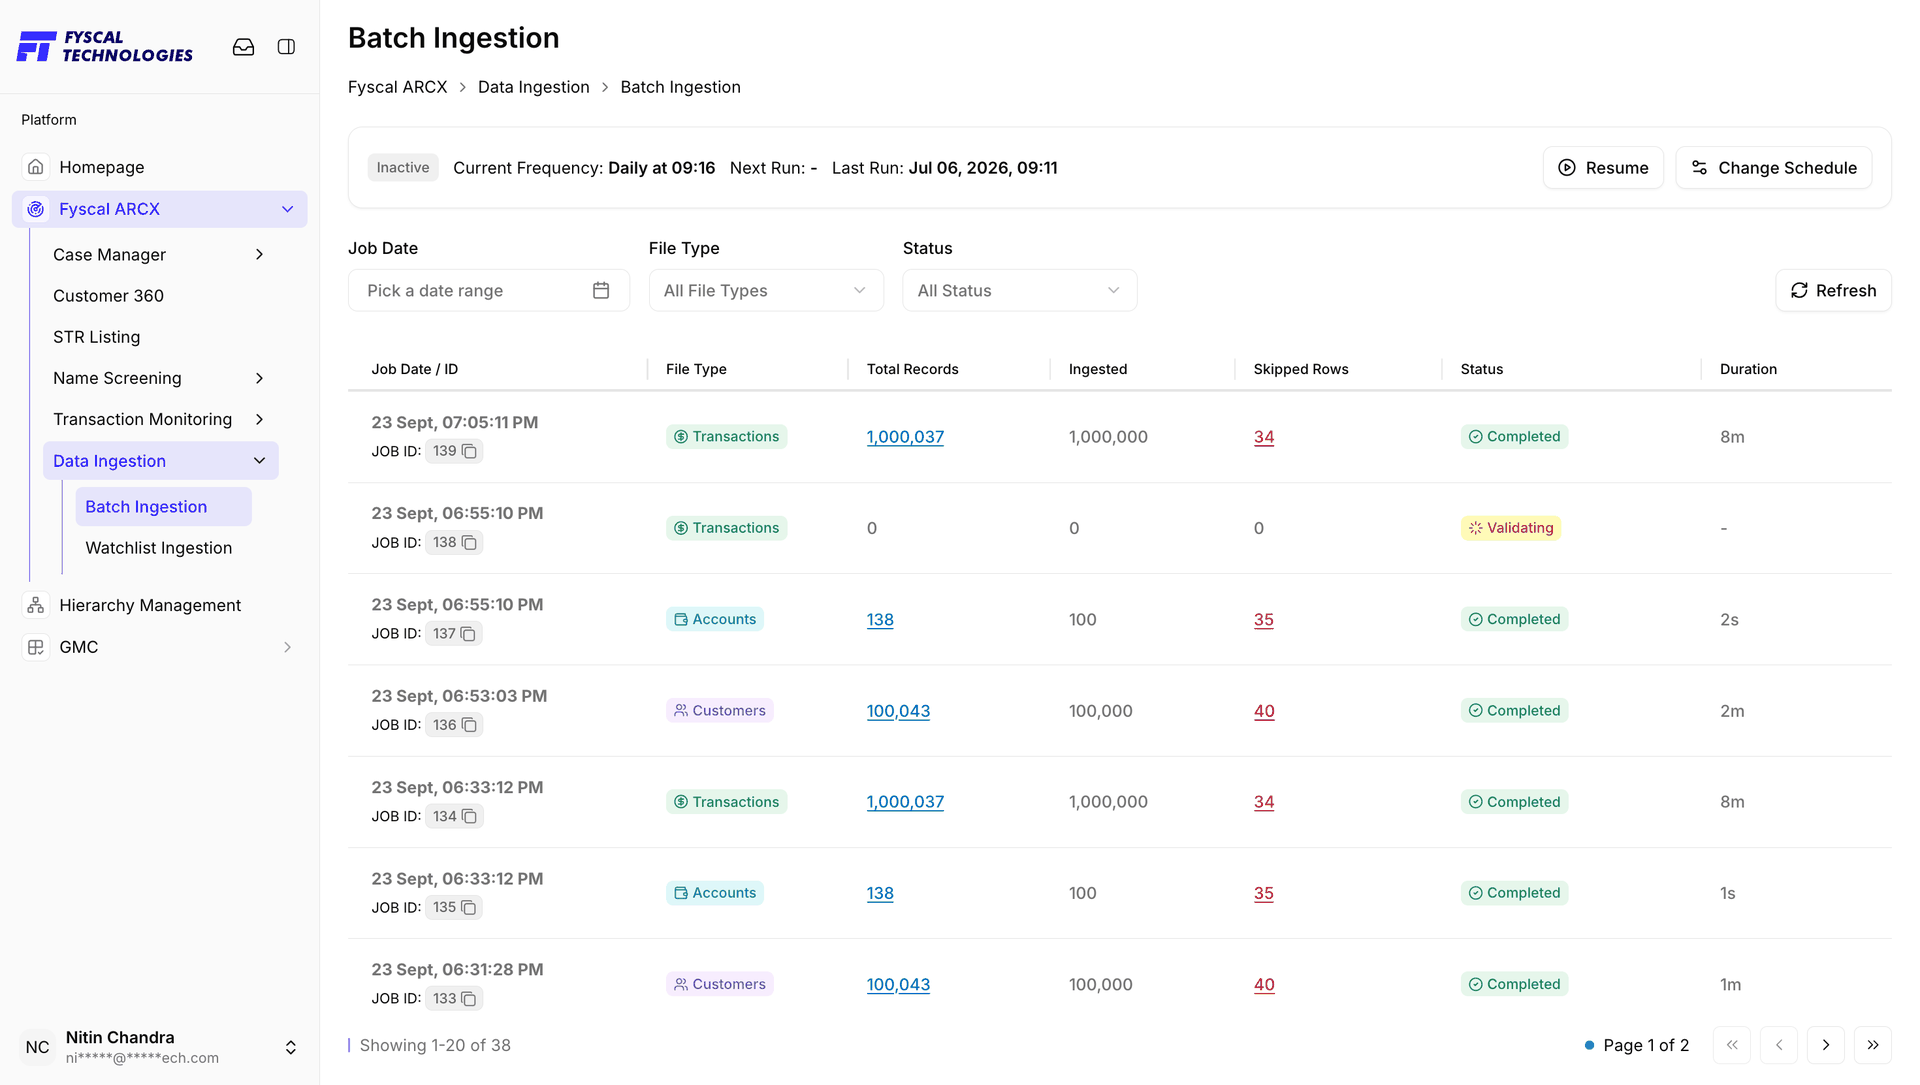Select Watchlist Ingestion in sidebar
This screenshot has height=1085, width=1920.
pos(158,548)
